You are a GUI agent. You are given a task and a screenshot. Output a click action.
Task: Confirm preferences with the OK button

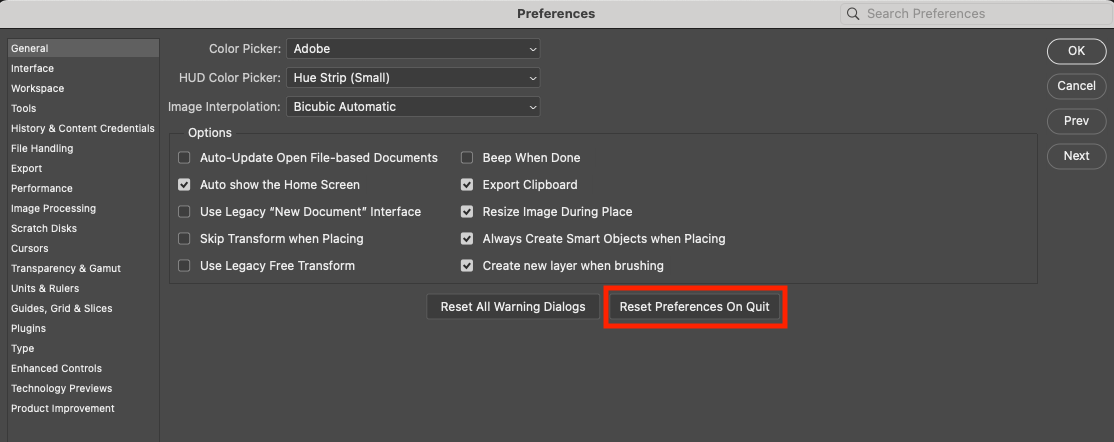click(x=1076, y=51)
